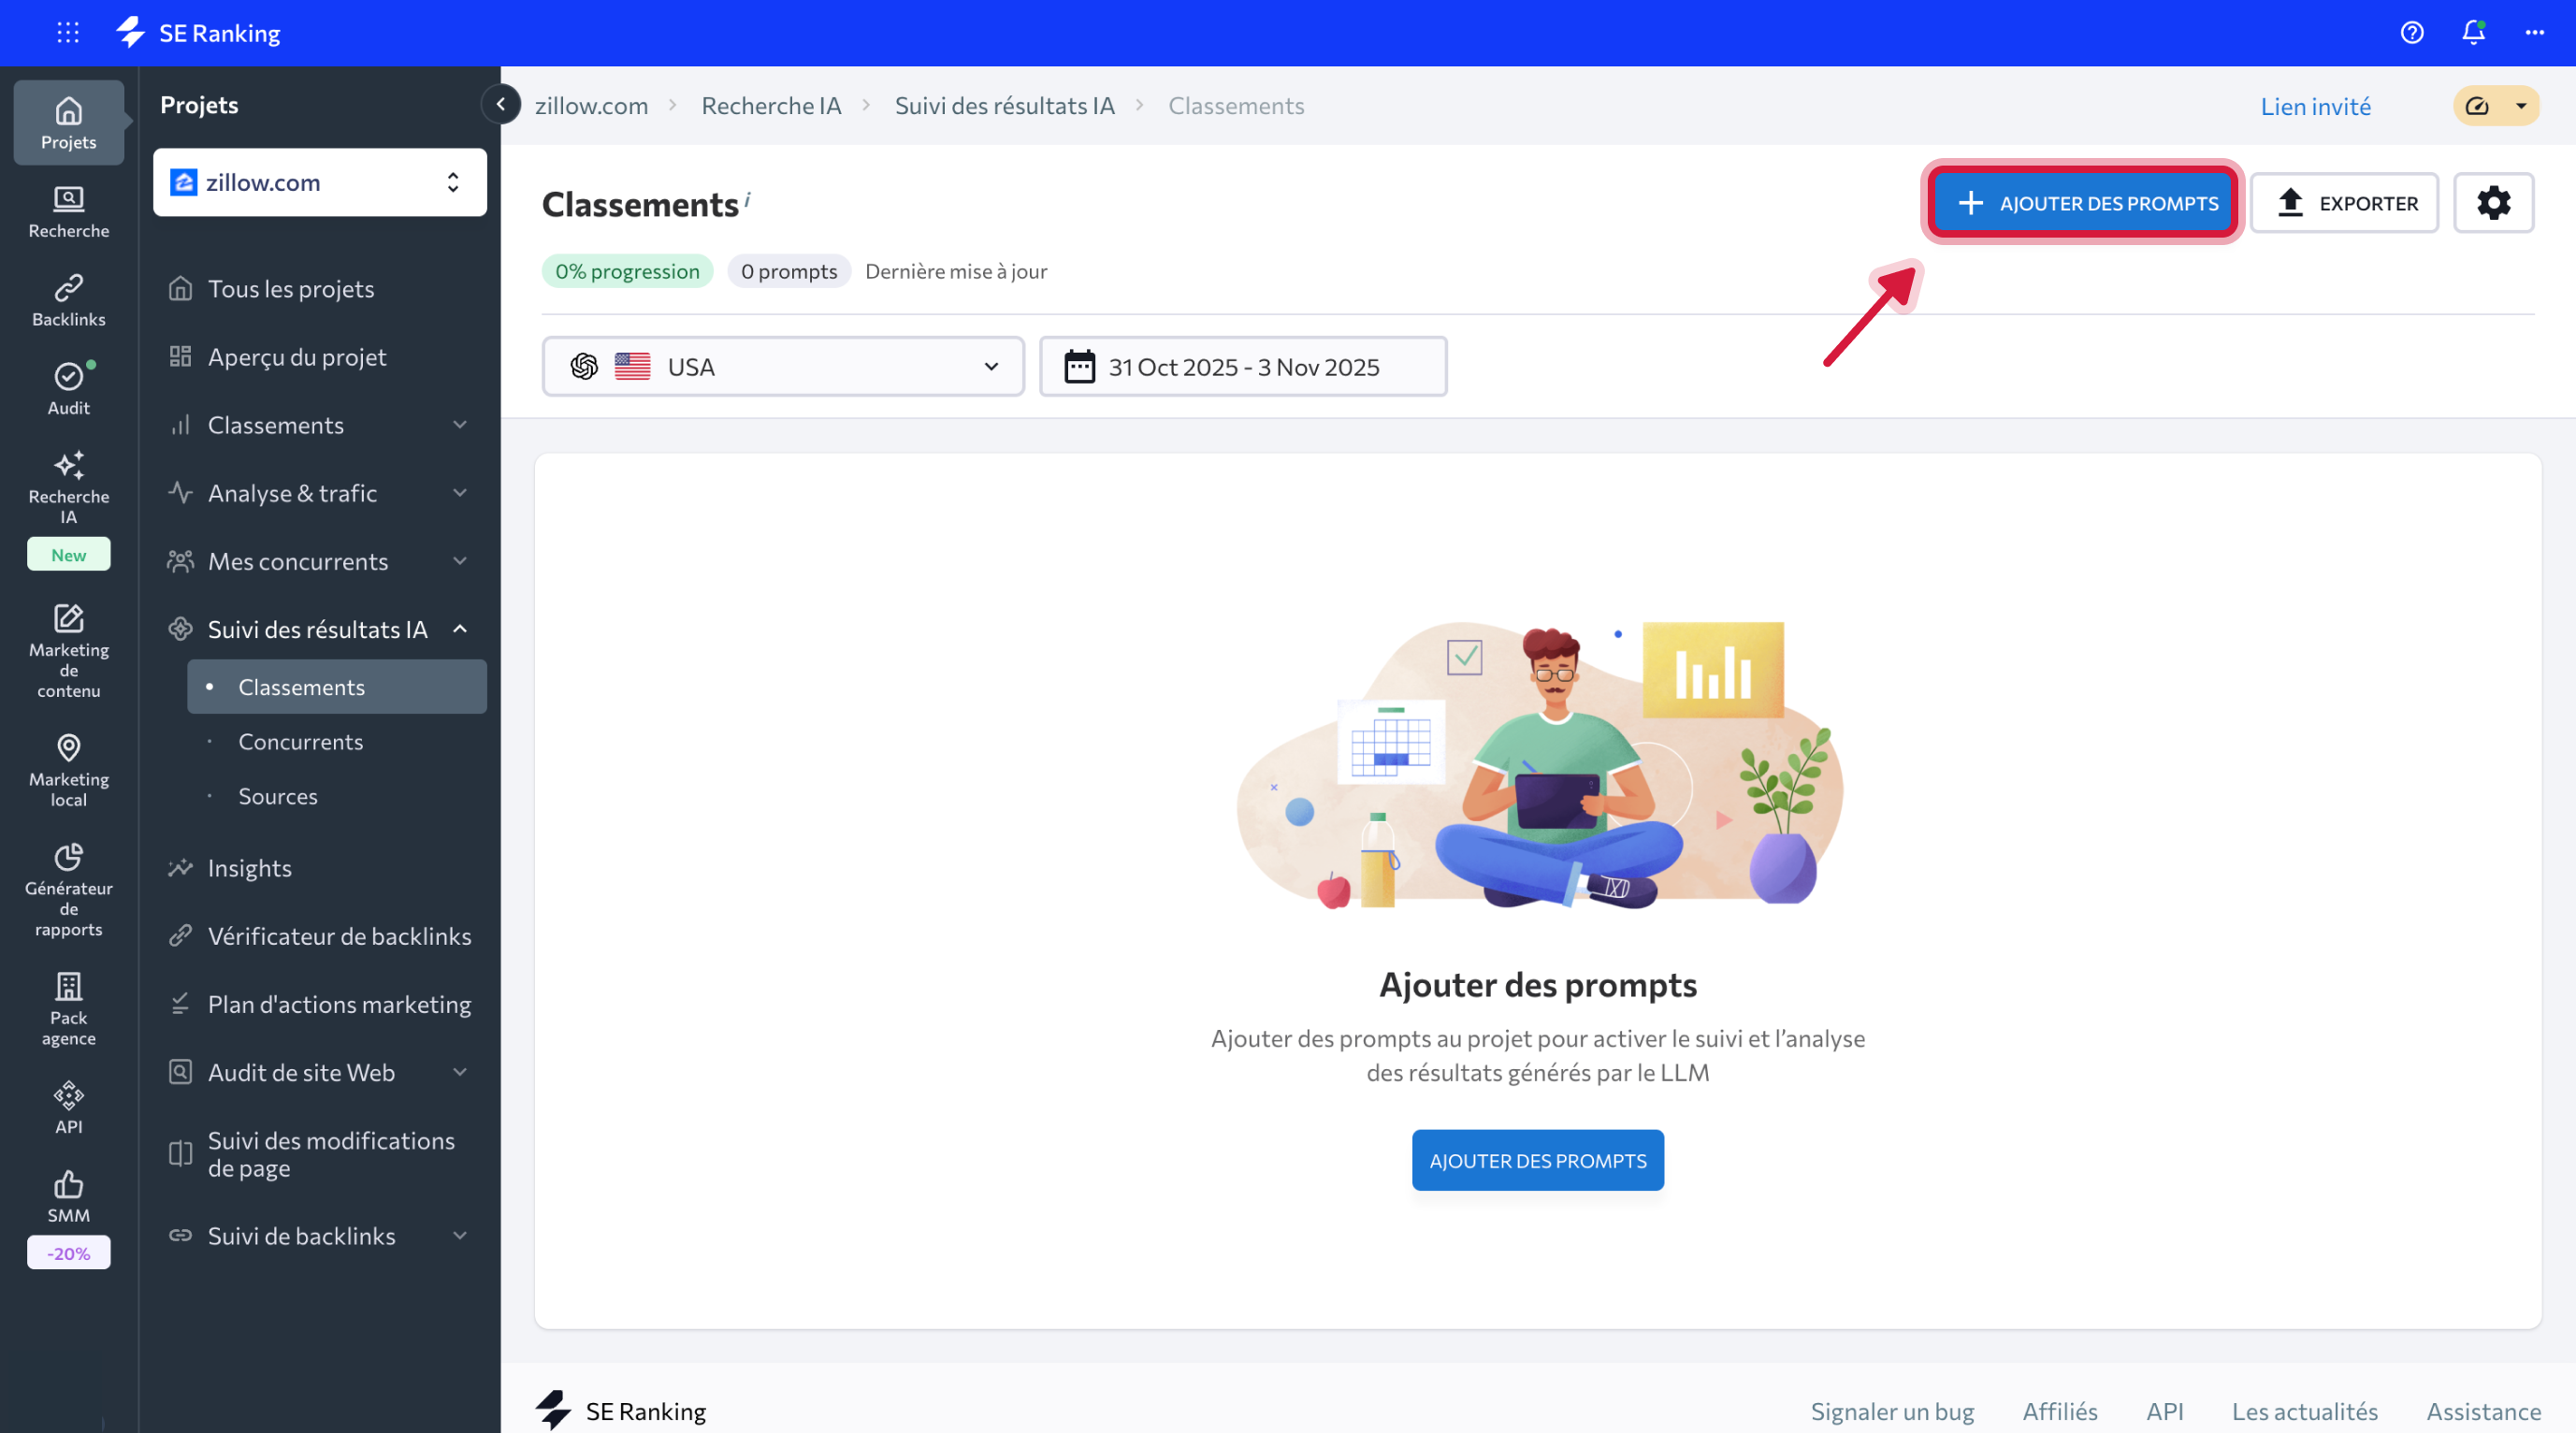Select Concurrents submenu item
Viewport: 2576px width, 1433px height.
[x=300, y=742]
